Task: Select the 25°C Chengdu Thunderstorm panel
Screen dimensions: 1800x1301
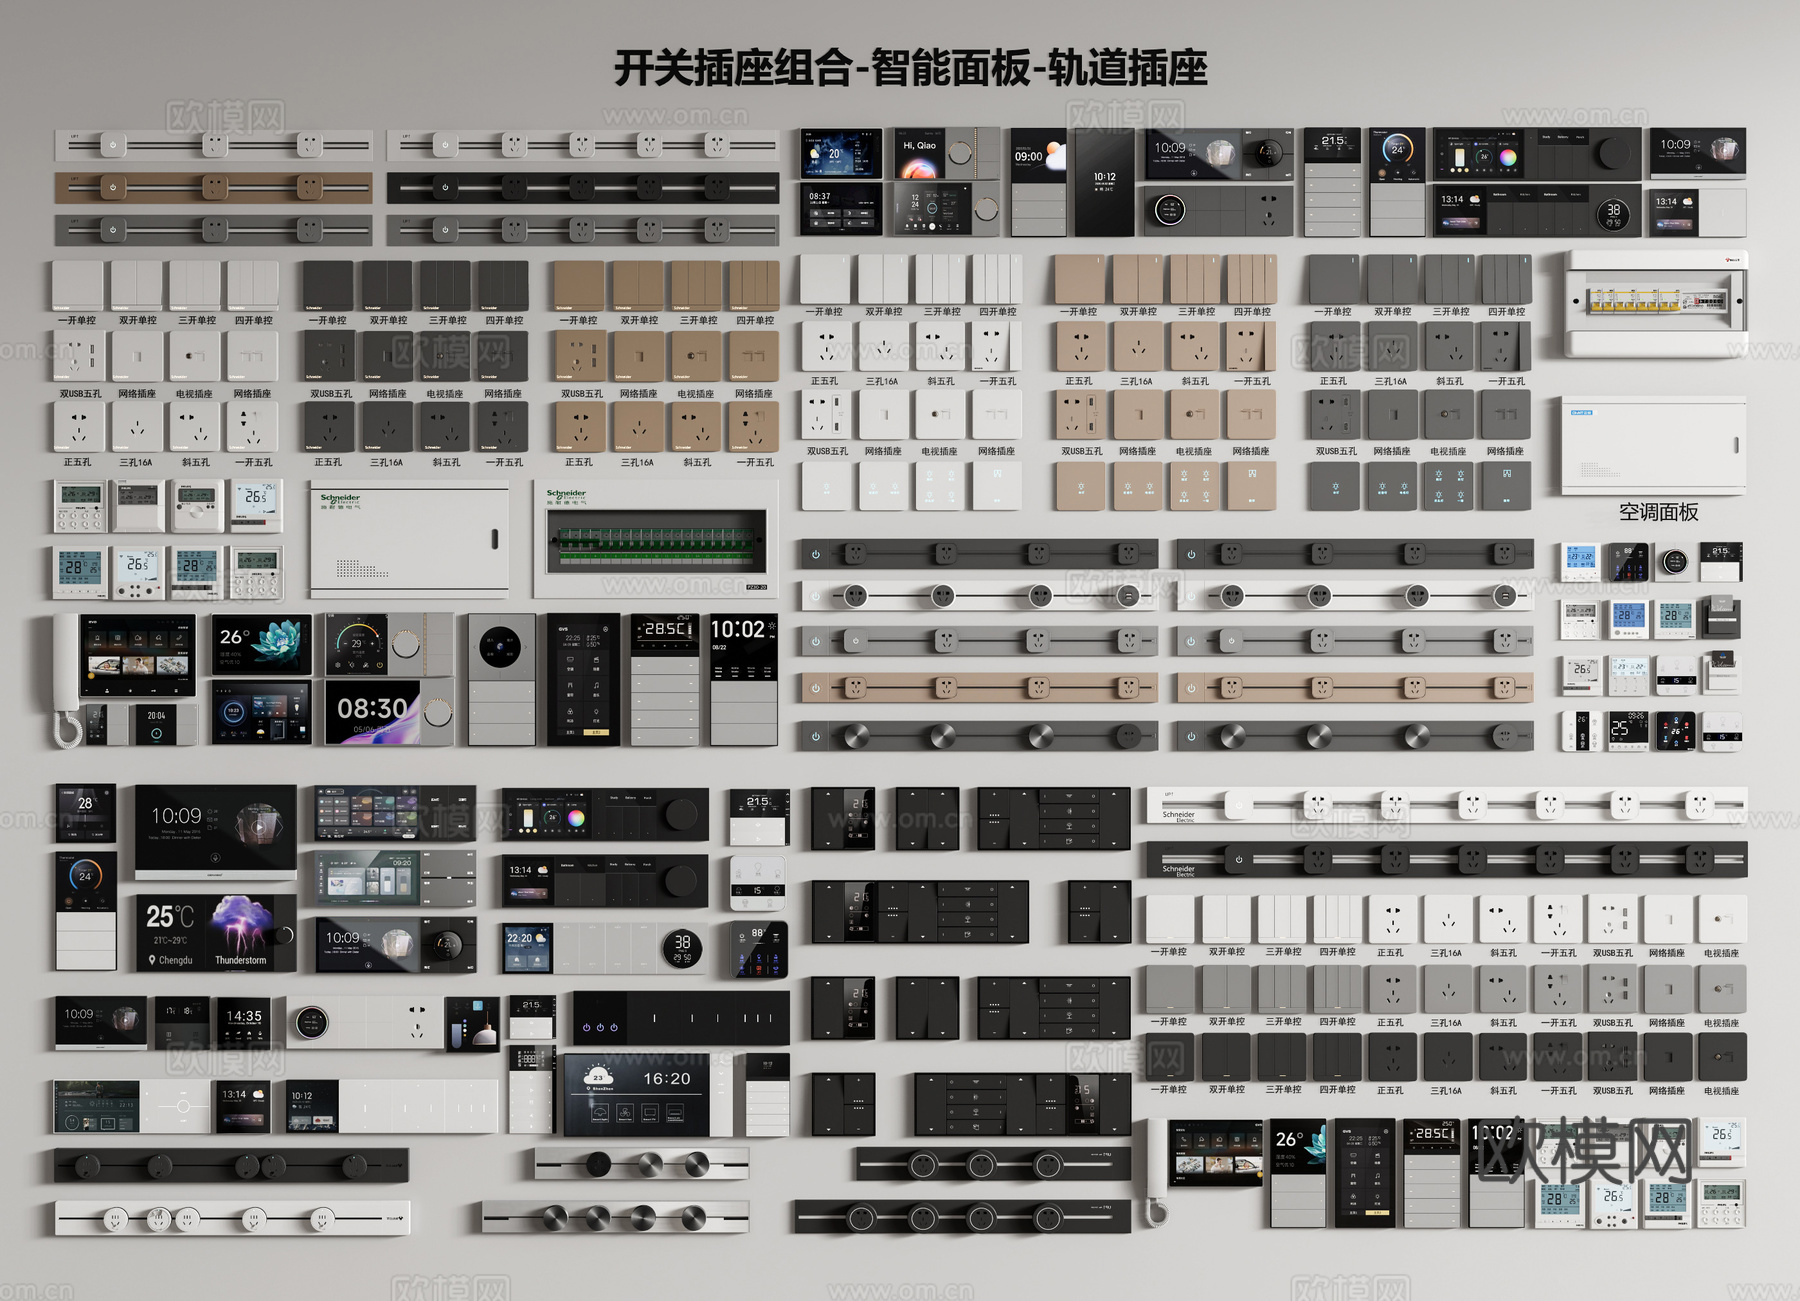Action: click(x=215, y=932)
